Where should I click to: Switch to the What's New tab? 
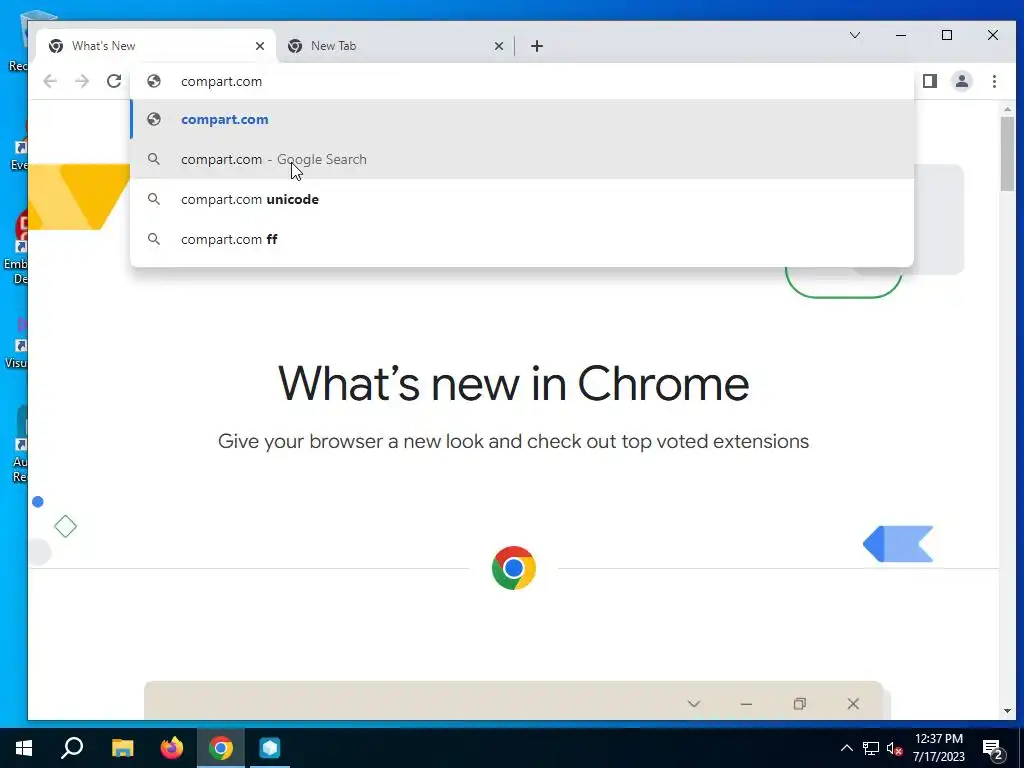pyautogui.click(x=157, y=46)
